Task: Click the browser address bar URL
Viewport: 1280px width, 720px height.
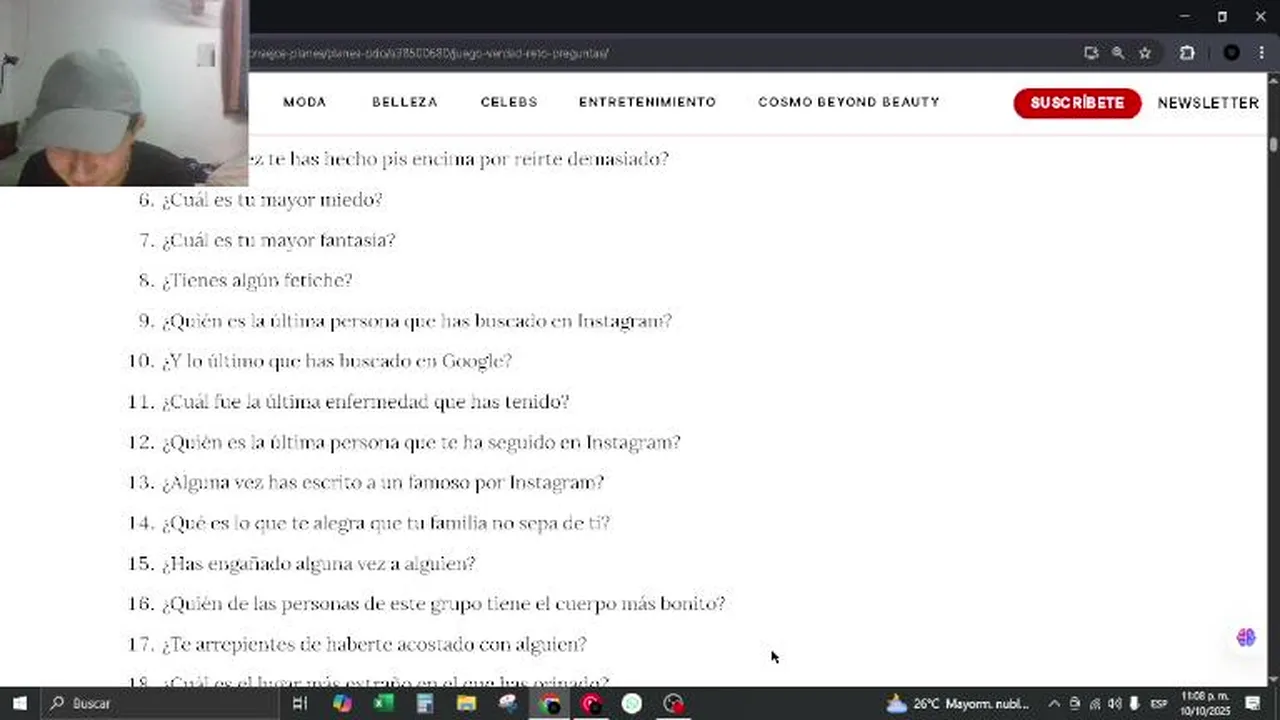Action: point(430,53)
